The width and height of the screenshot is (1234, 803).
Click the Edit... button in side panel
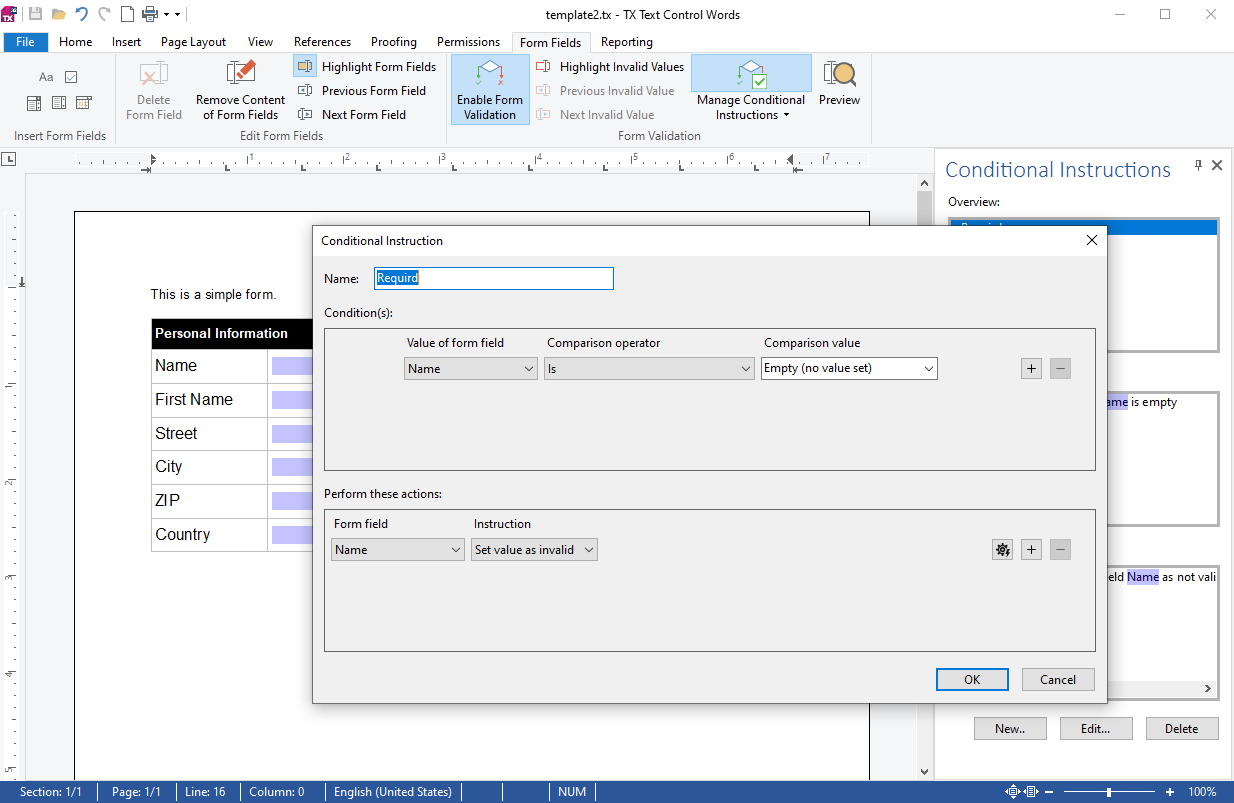tap(1096, 729)
